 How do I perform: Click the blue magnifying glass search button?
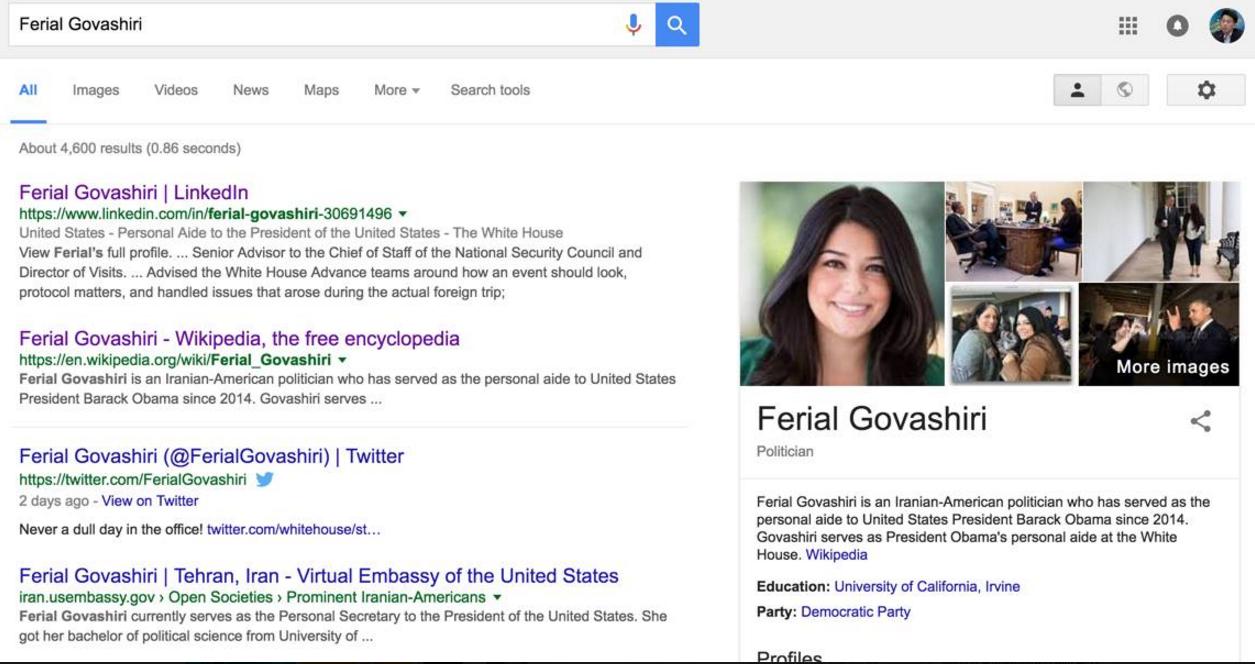pos(677,25)
